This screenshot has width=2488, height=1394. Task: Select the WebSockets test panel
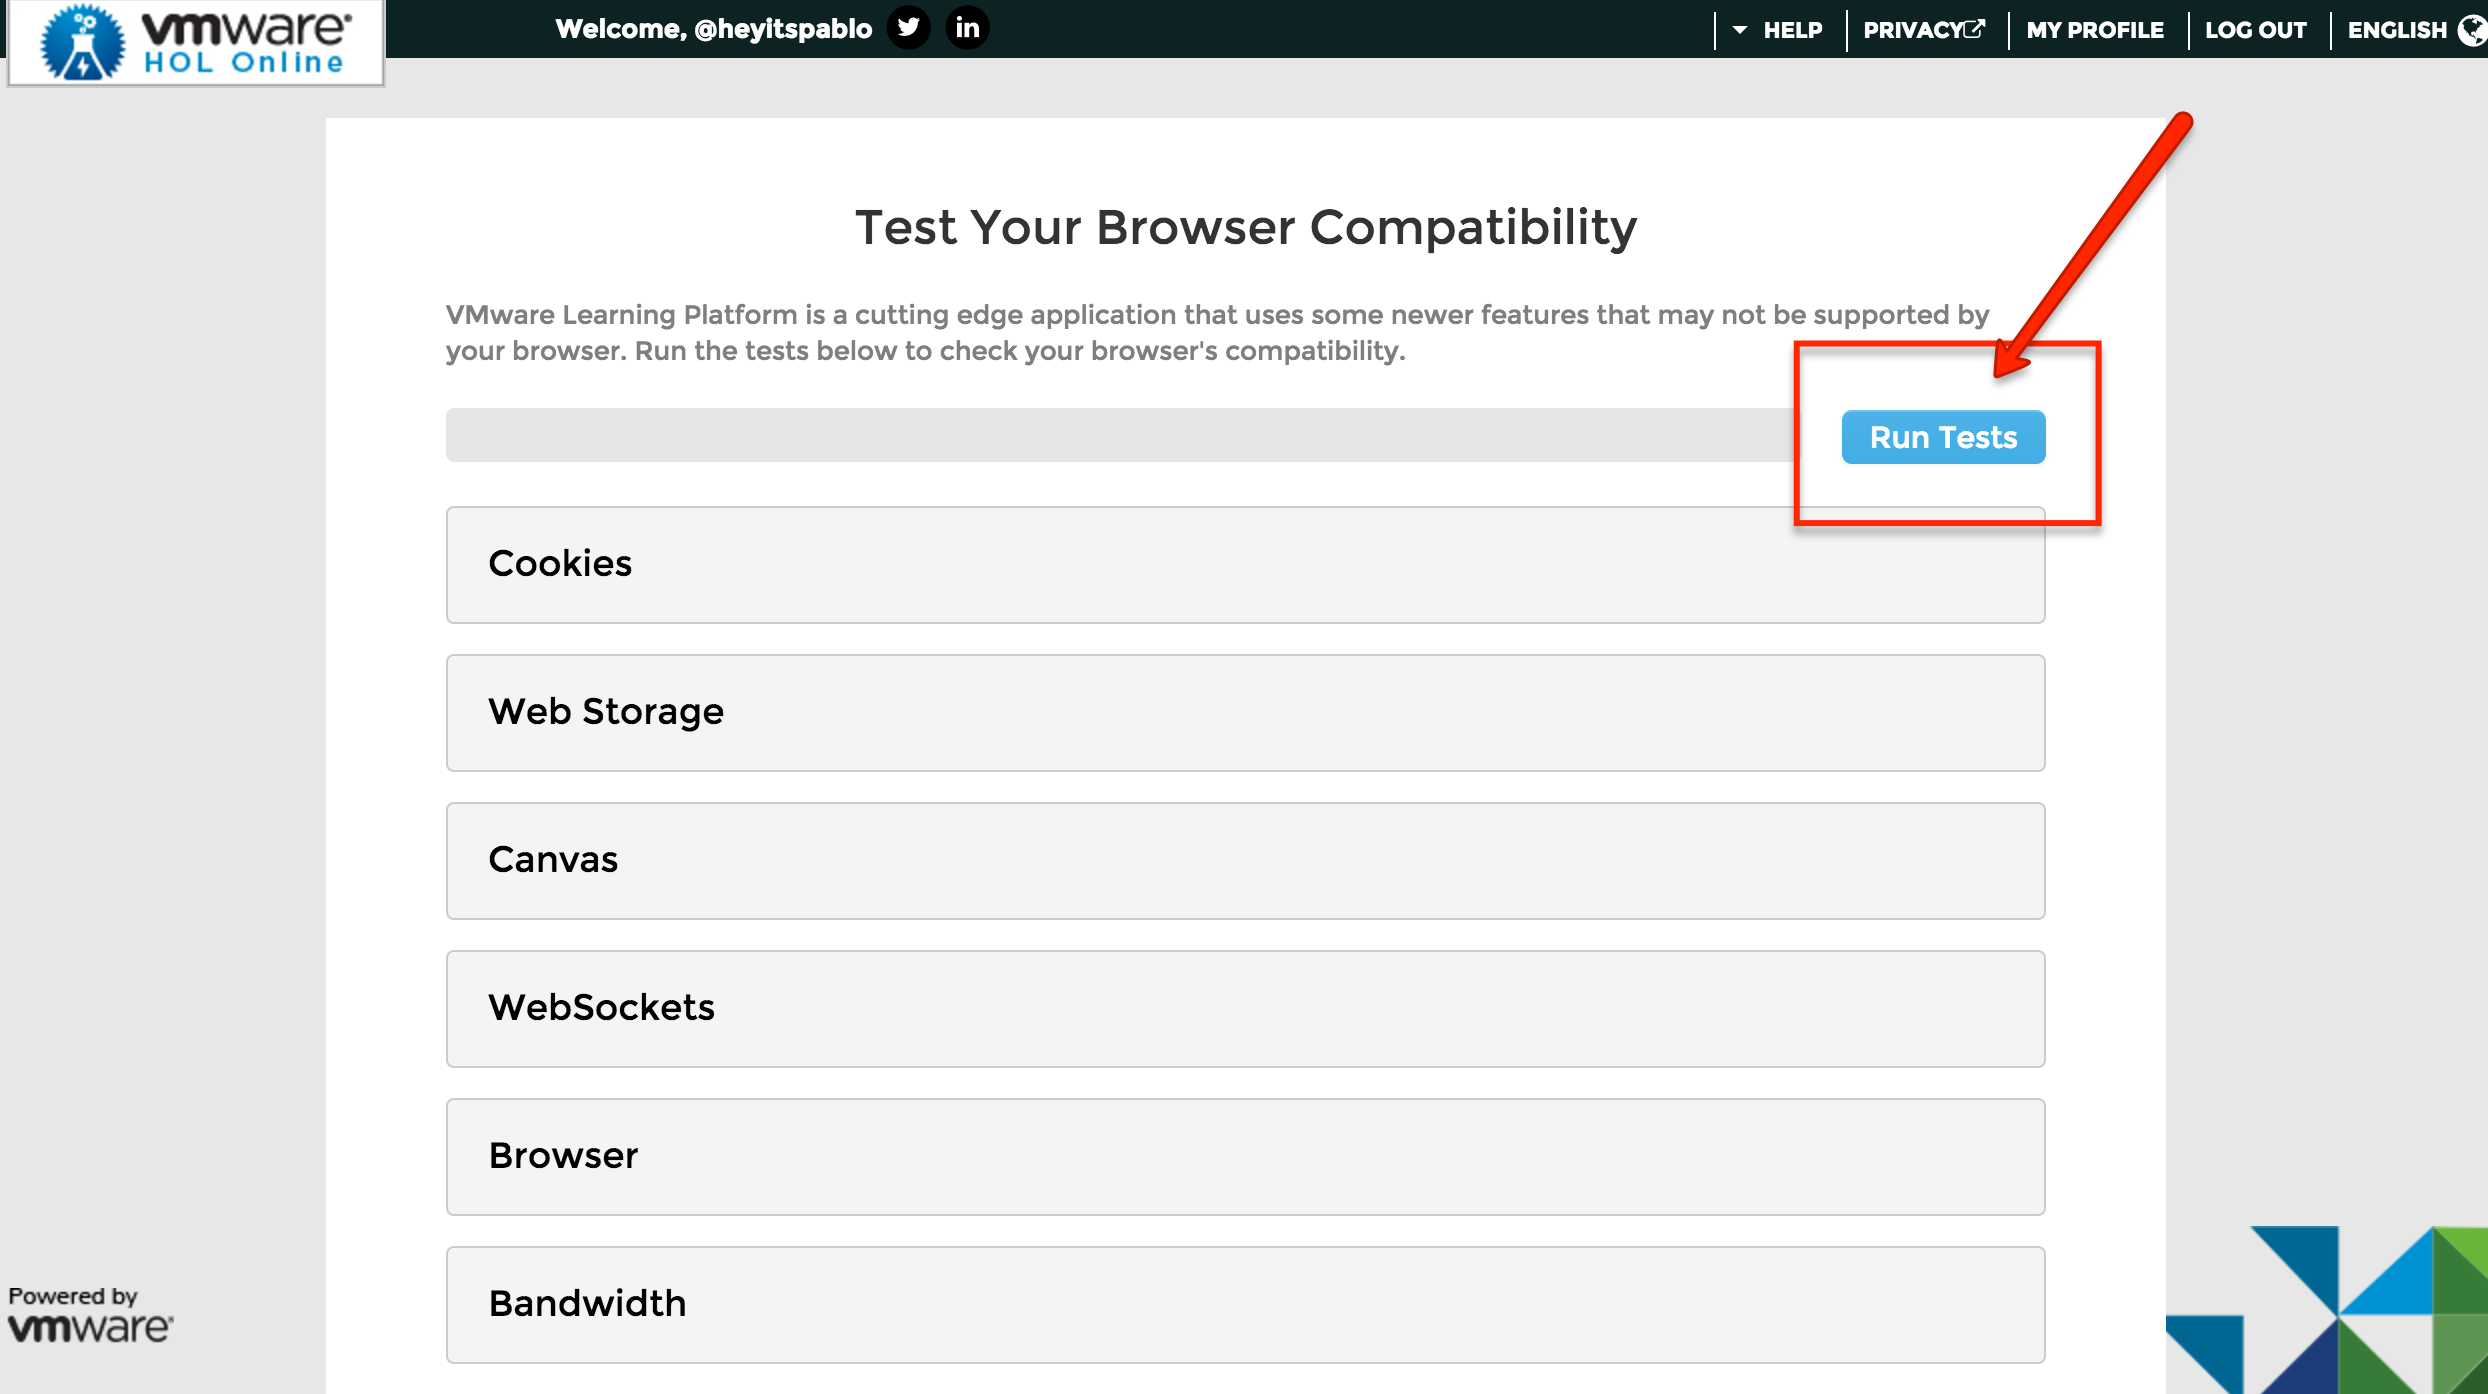click(x=1245, y=1008)
